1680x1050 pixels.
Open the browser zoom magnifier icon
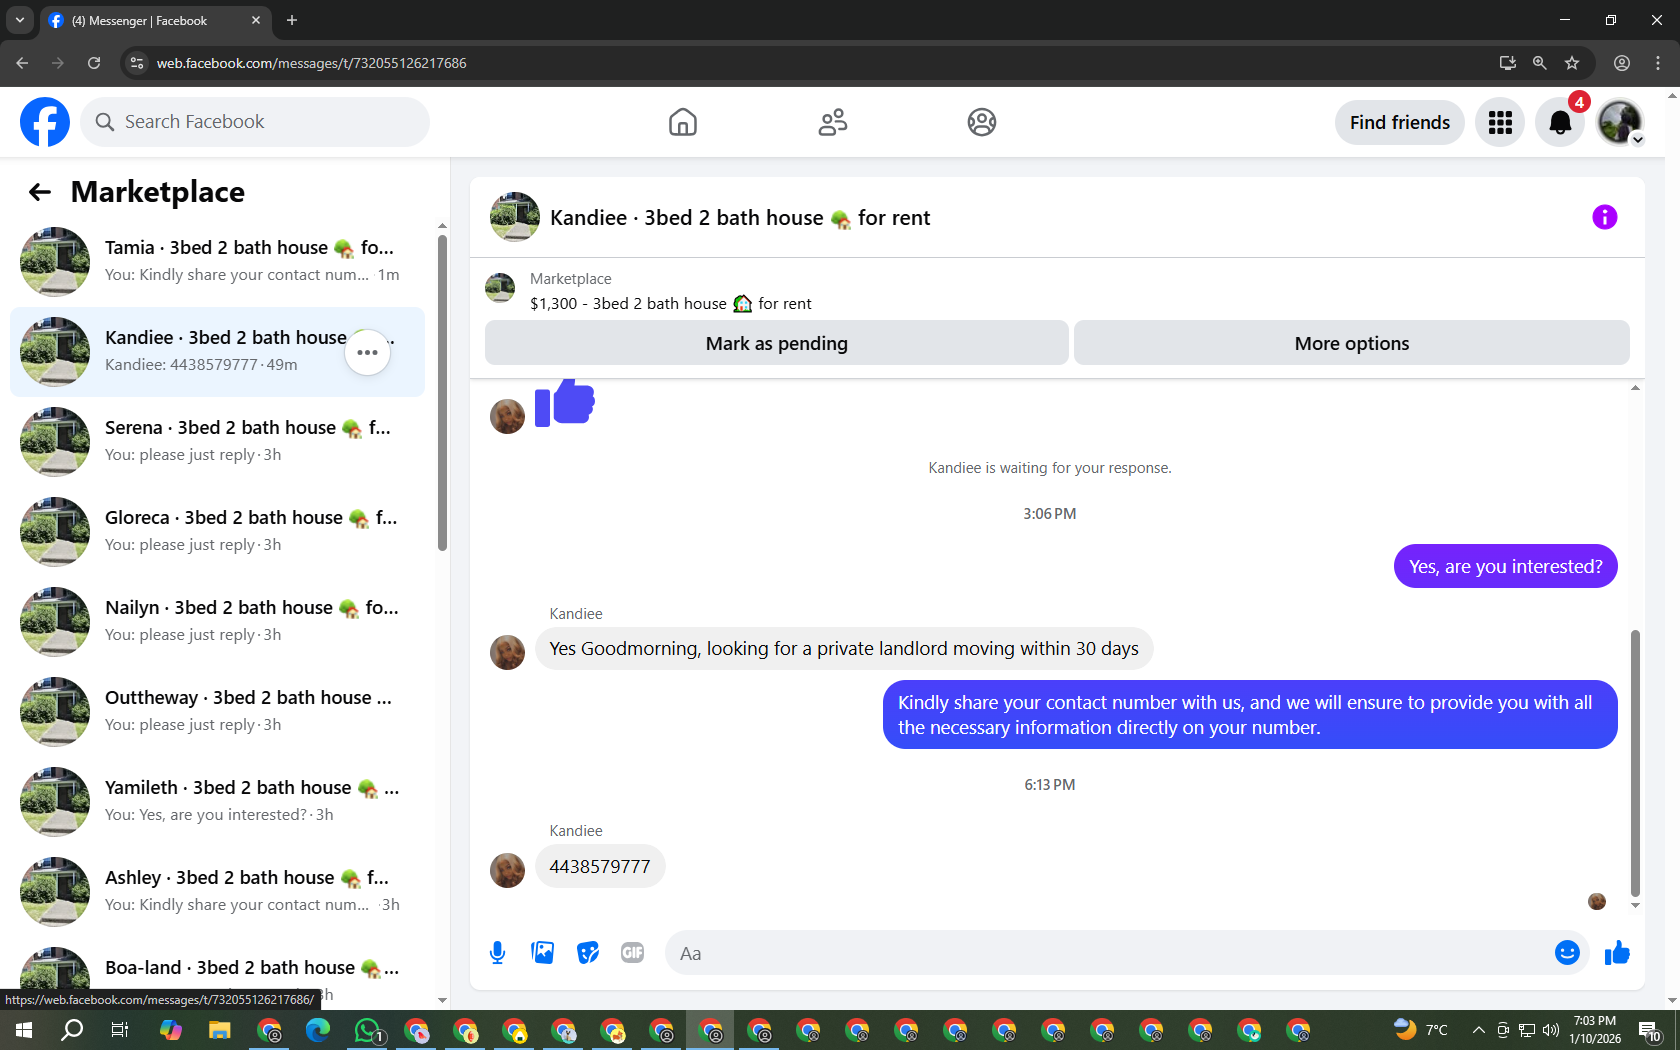click(x=1539, y=63)
